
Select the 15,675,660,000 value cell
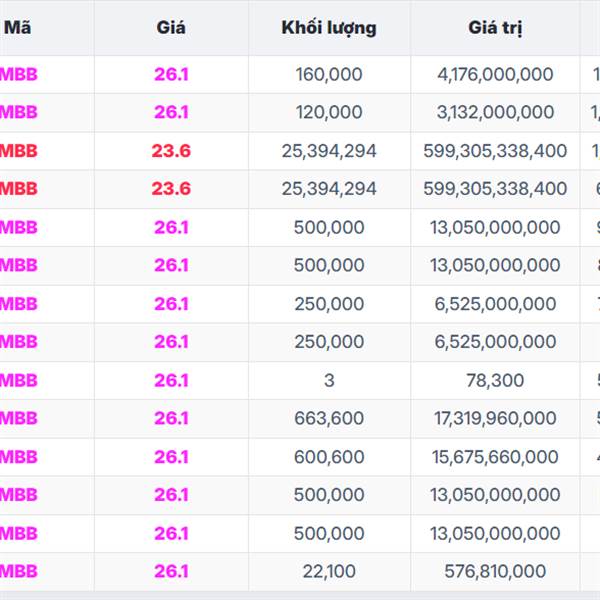click(495, 457)
